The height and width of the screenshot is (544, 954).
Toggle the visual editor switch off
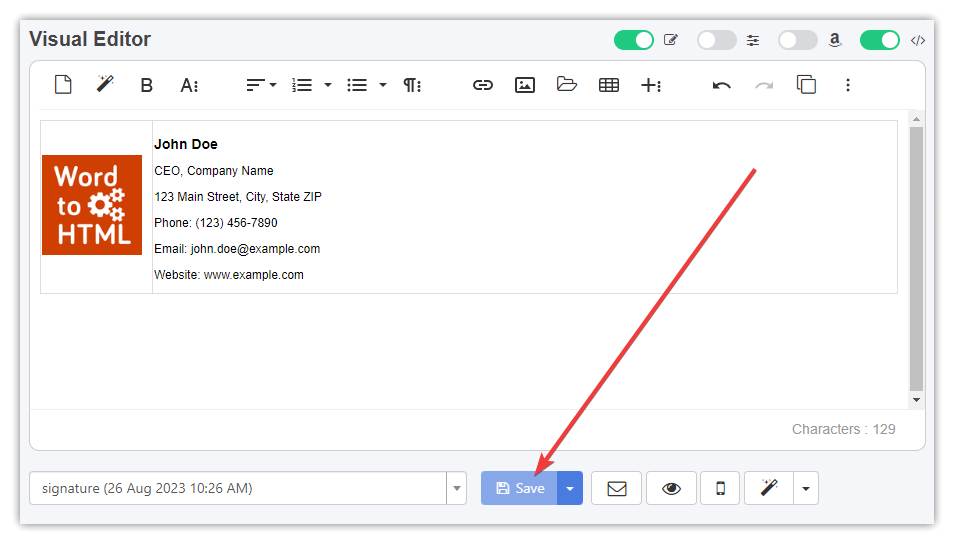click(633, 40)
